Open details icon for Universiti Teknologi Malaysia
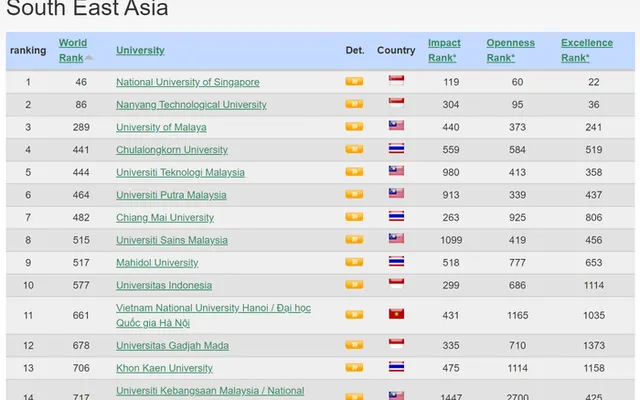640x400 pixels. click(354, 171)
